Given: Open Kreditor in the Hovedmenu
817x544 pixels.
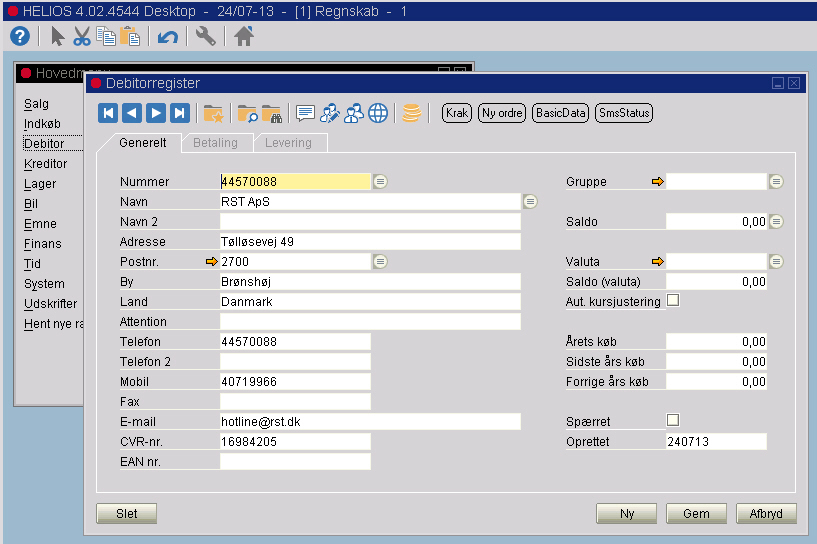Looking at the screenshot, I should point(46,164).
